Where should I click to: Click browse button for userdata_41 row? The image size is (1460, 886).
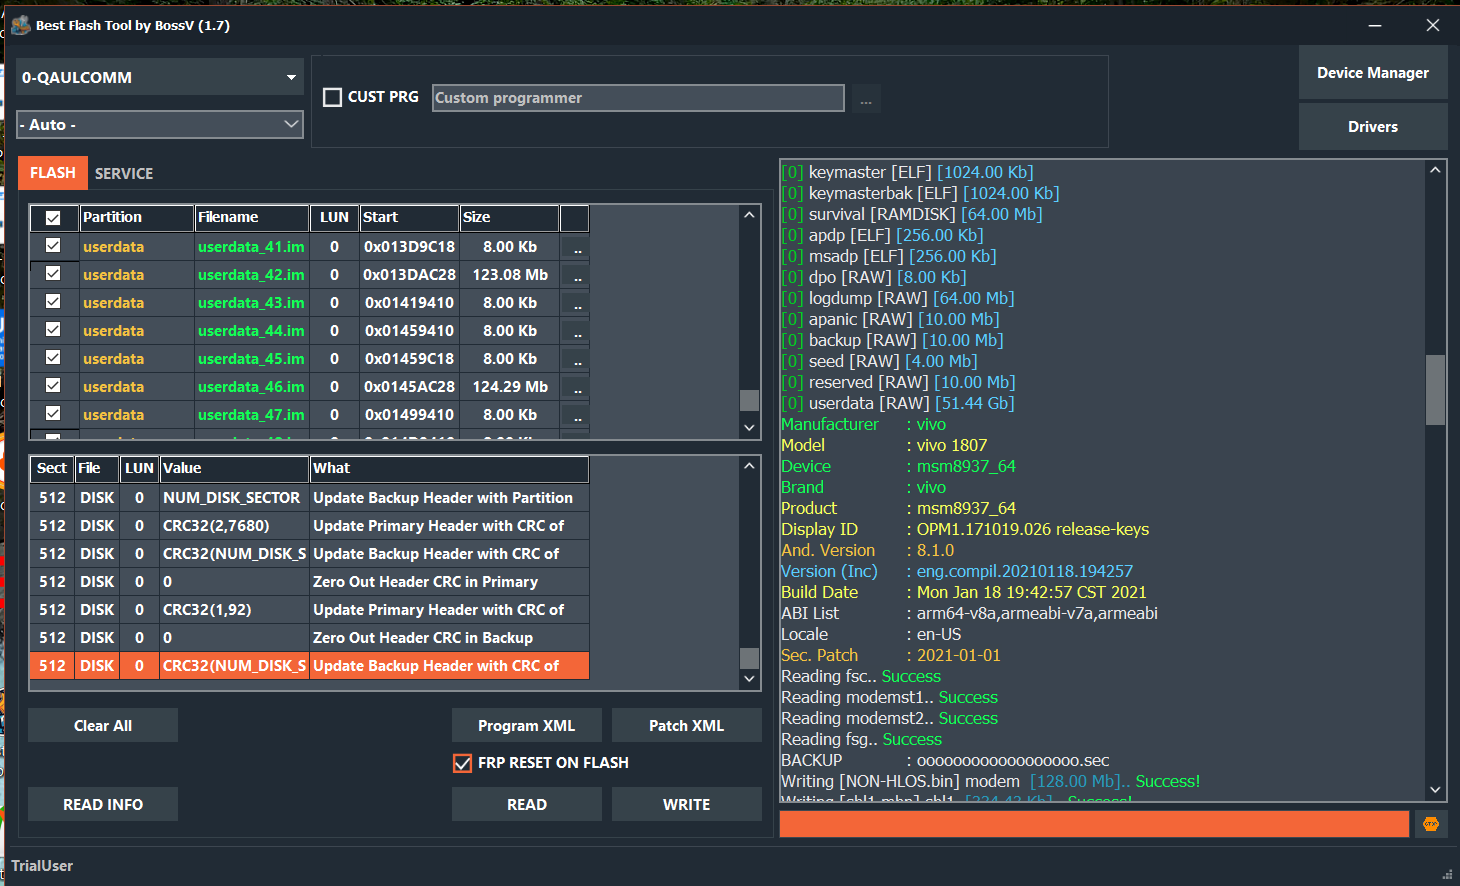pos(576,247)
